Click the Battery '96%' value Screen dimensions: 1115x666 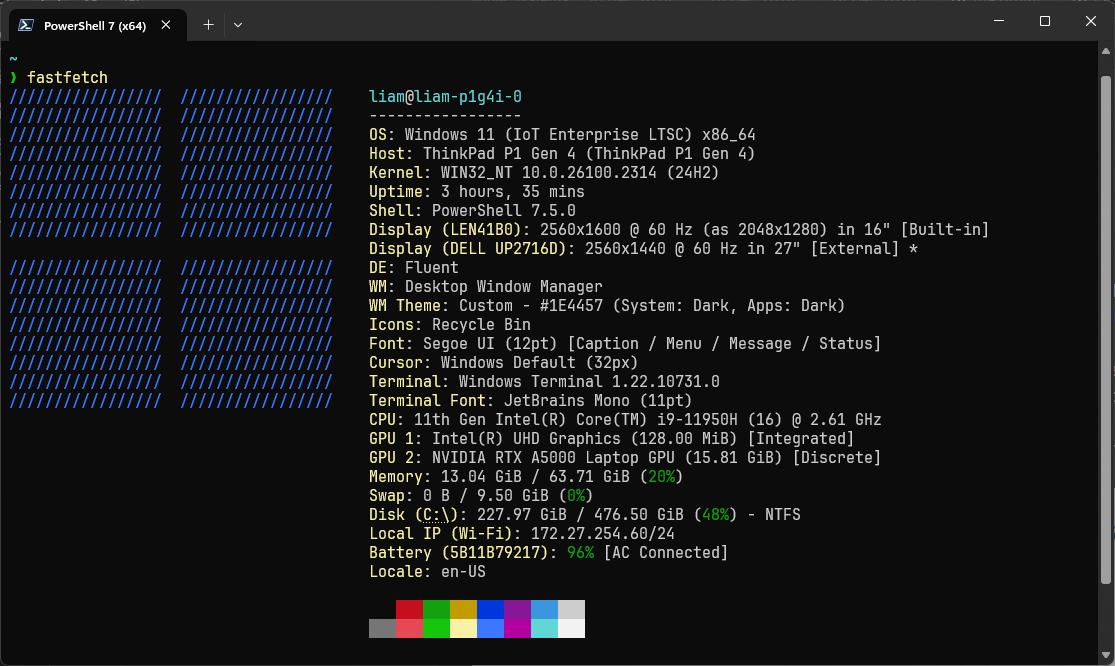[x=580, y=553]
